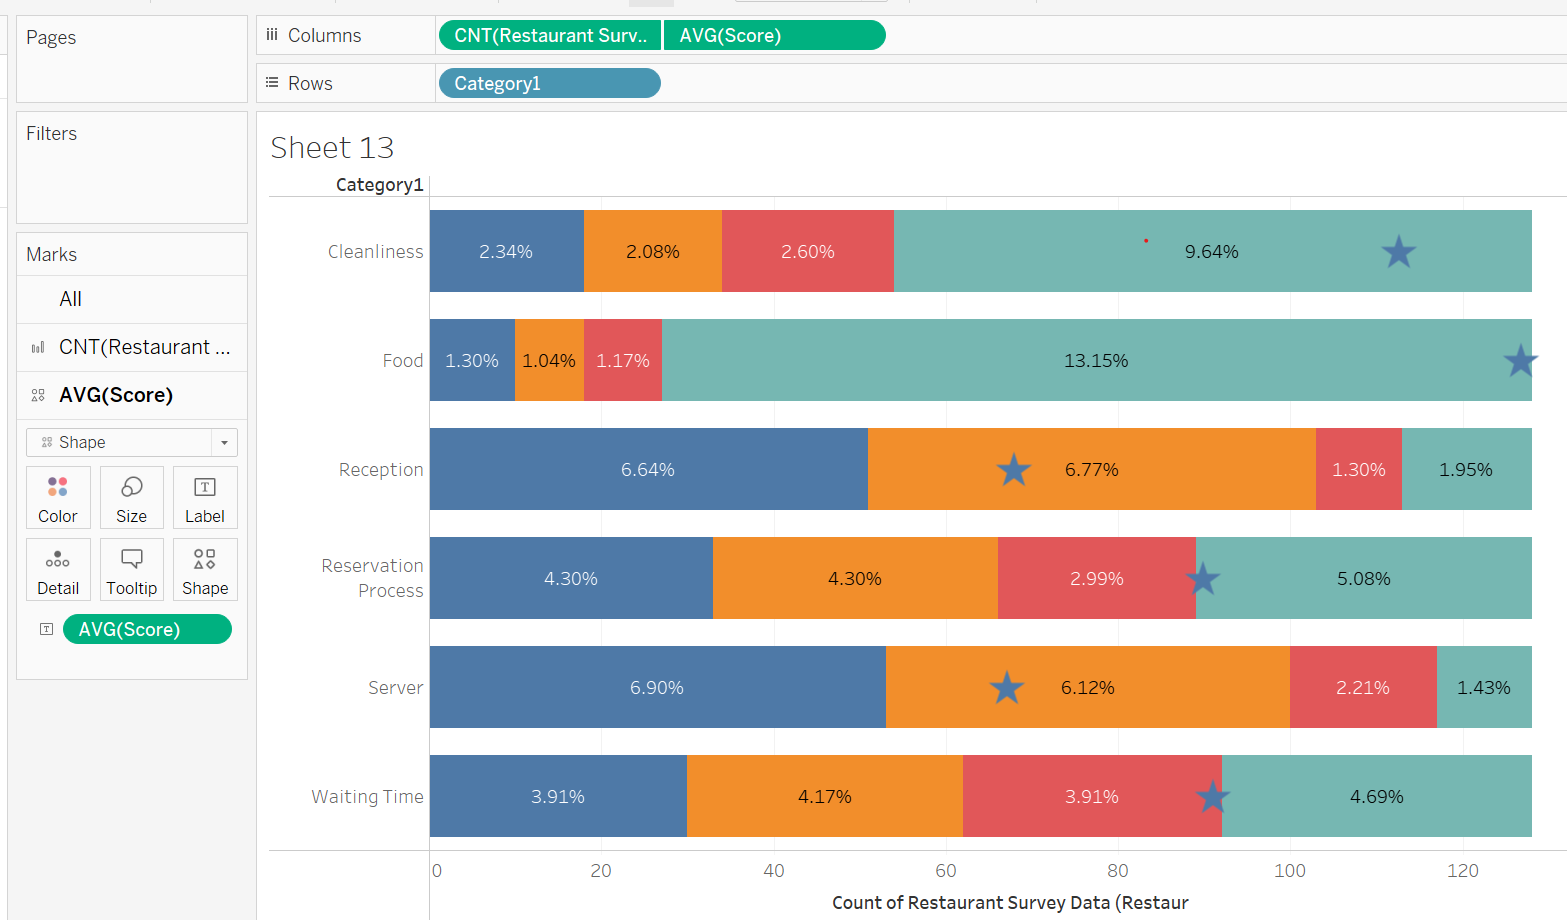This screenshot has width=1567, height=920.
Task: Open the Detail mark property
Action: [57, 569]
